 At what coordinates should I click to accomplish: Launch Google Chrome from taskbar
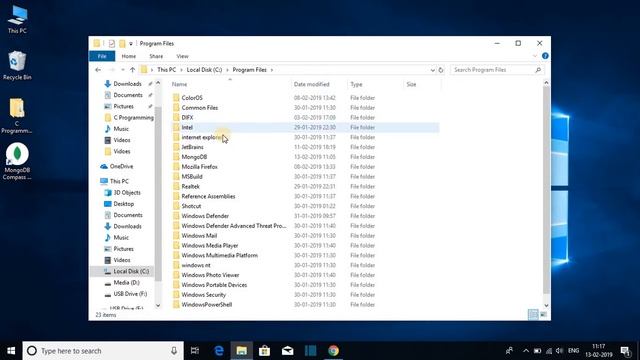[333, 351]
